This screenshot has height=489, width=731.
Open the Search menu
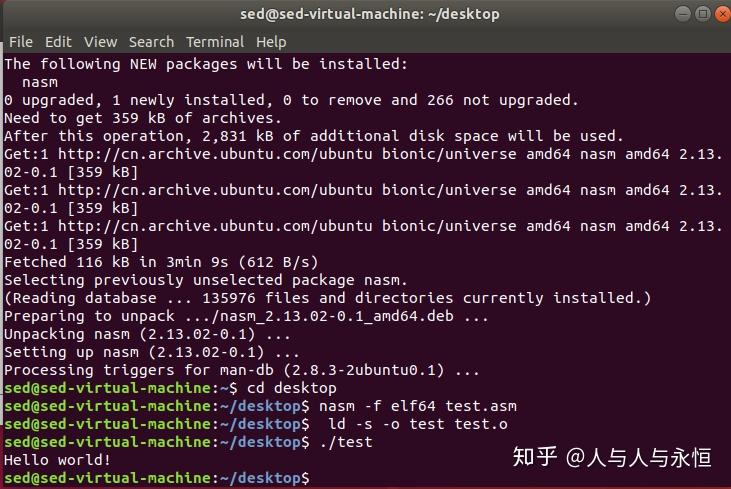[152, 42]
